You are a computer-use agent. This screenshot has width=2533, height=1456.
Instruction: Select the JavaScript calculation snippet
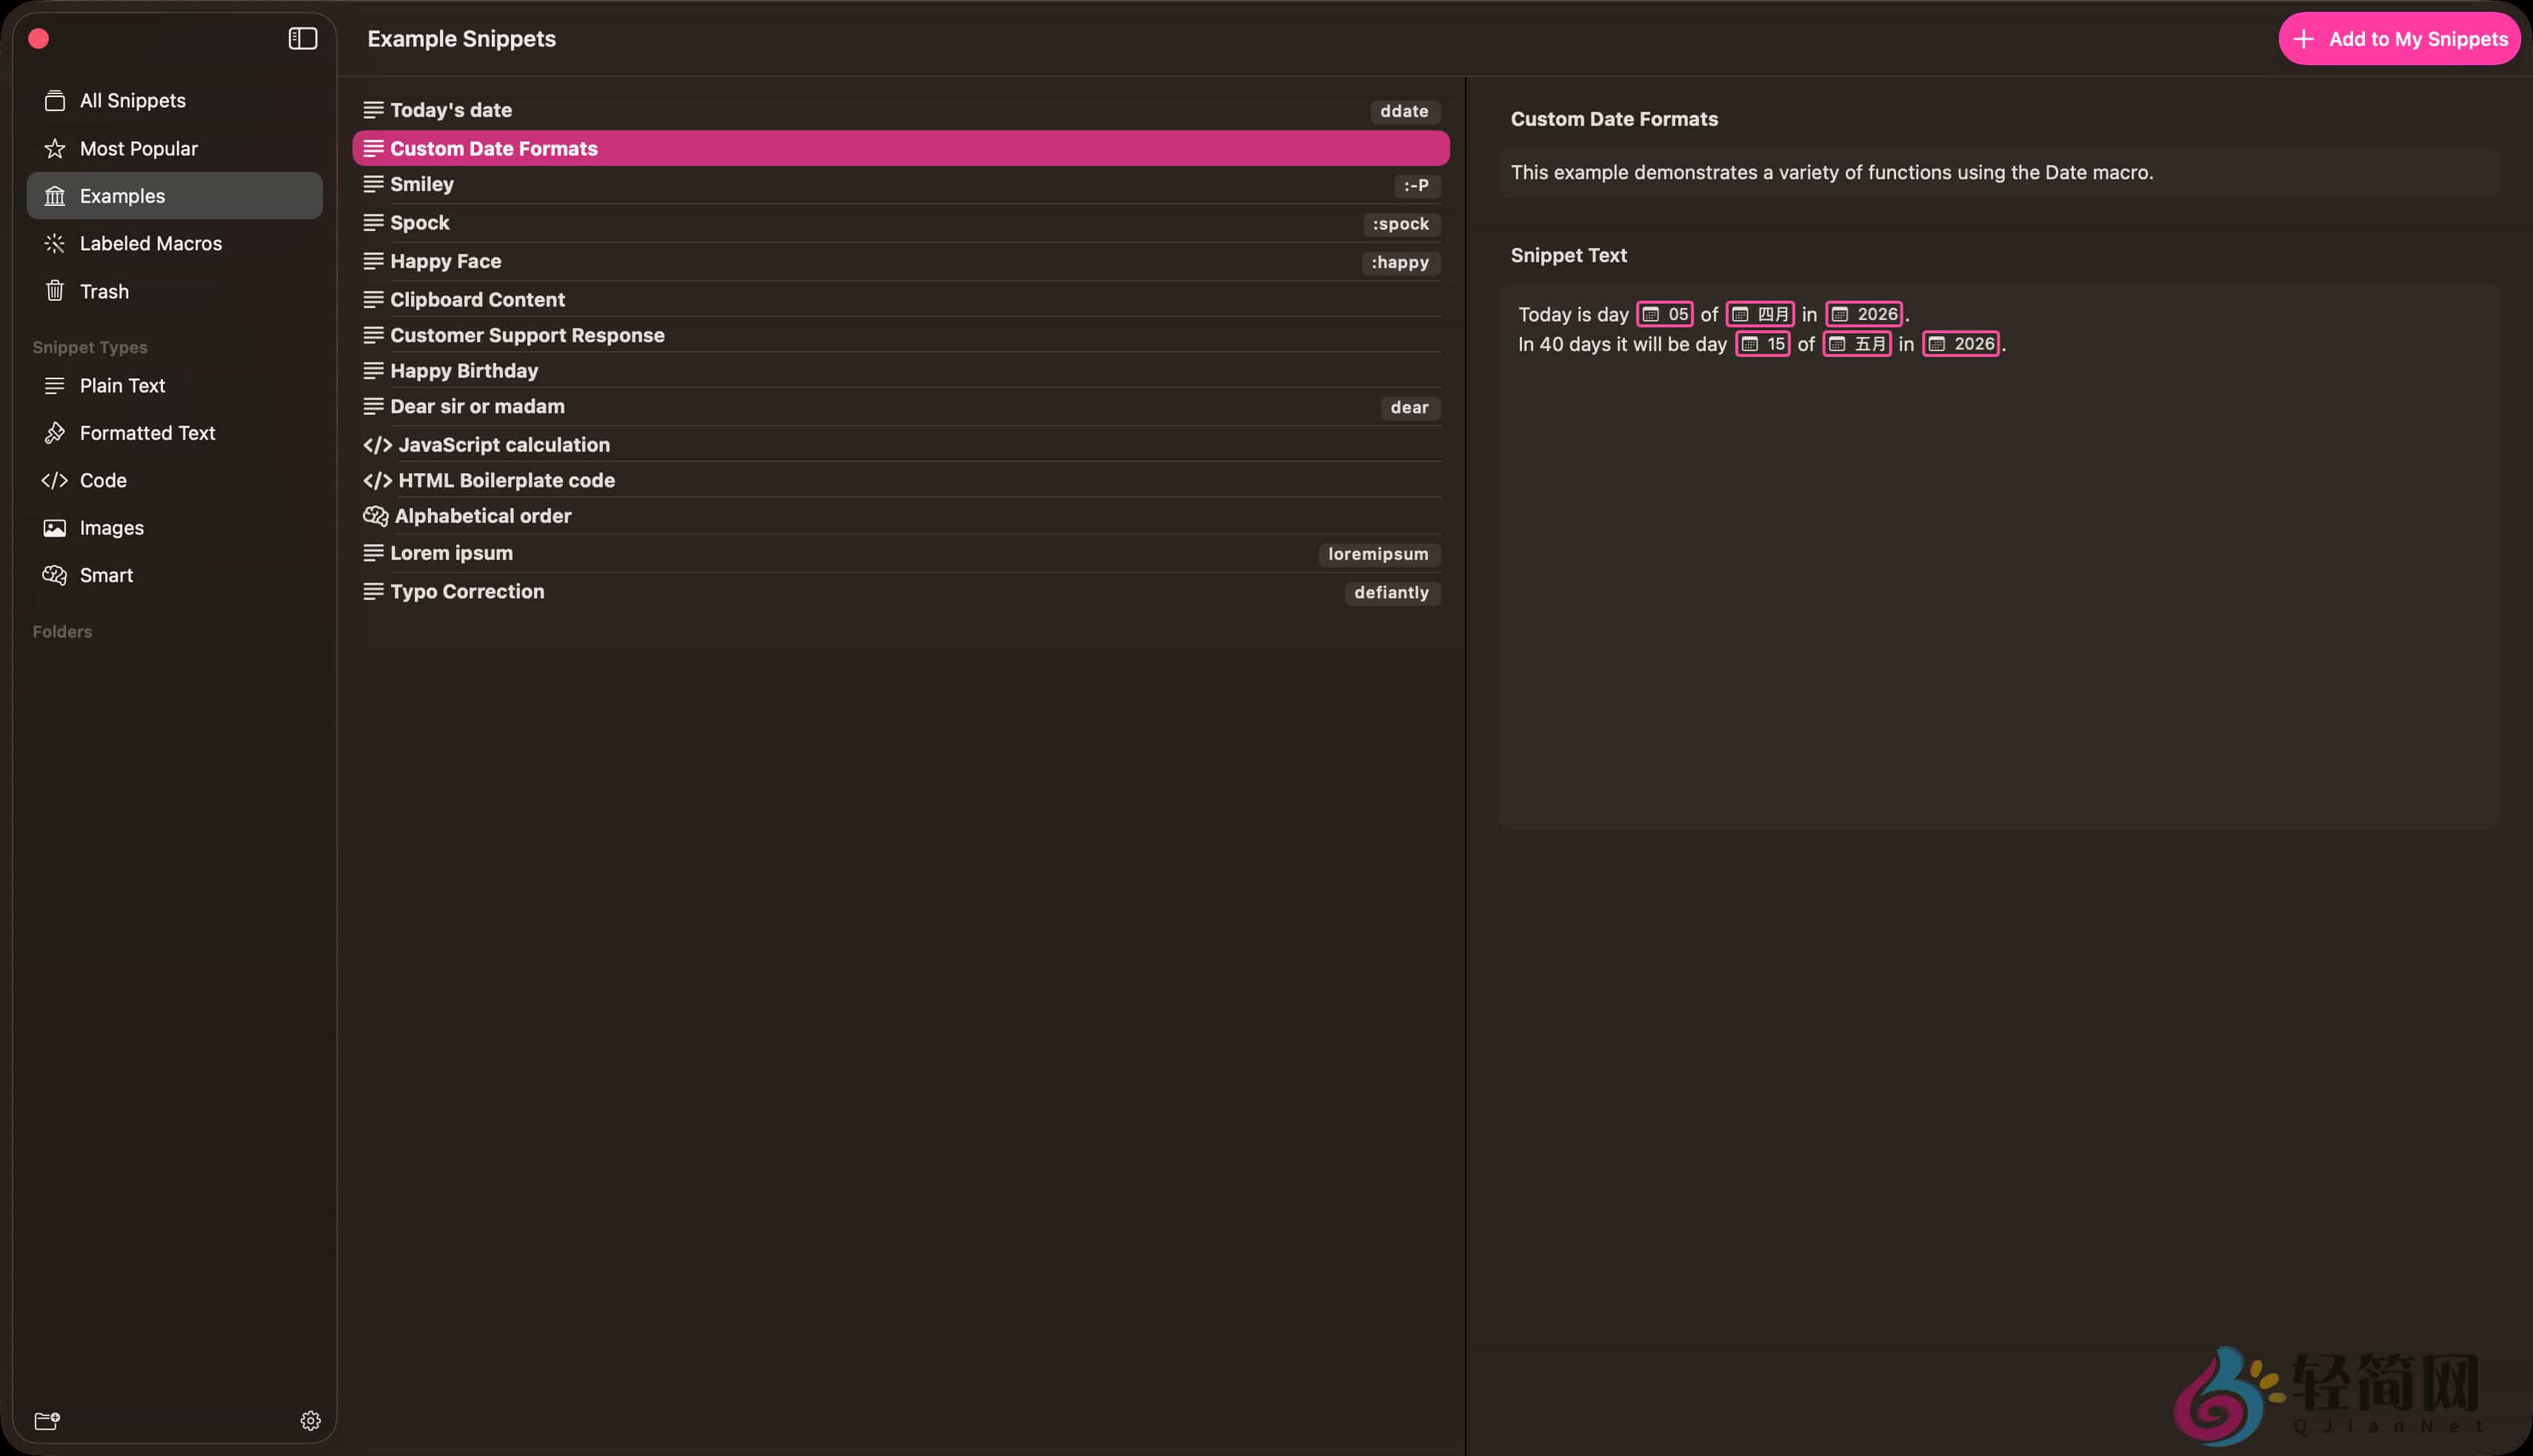[x=503, y=445]
